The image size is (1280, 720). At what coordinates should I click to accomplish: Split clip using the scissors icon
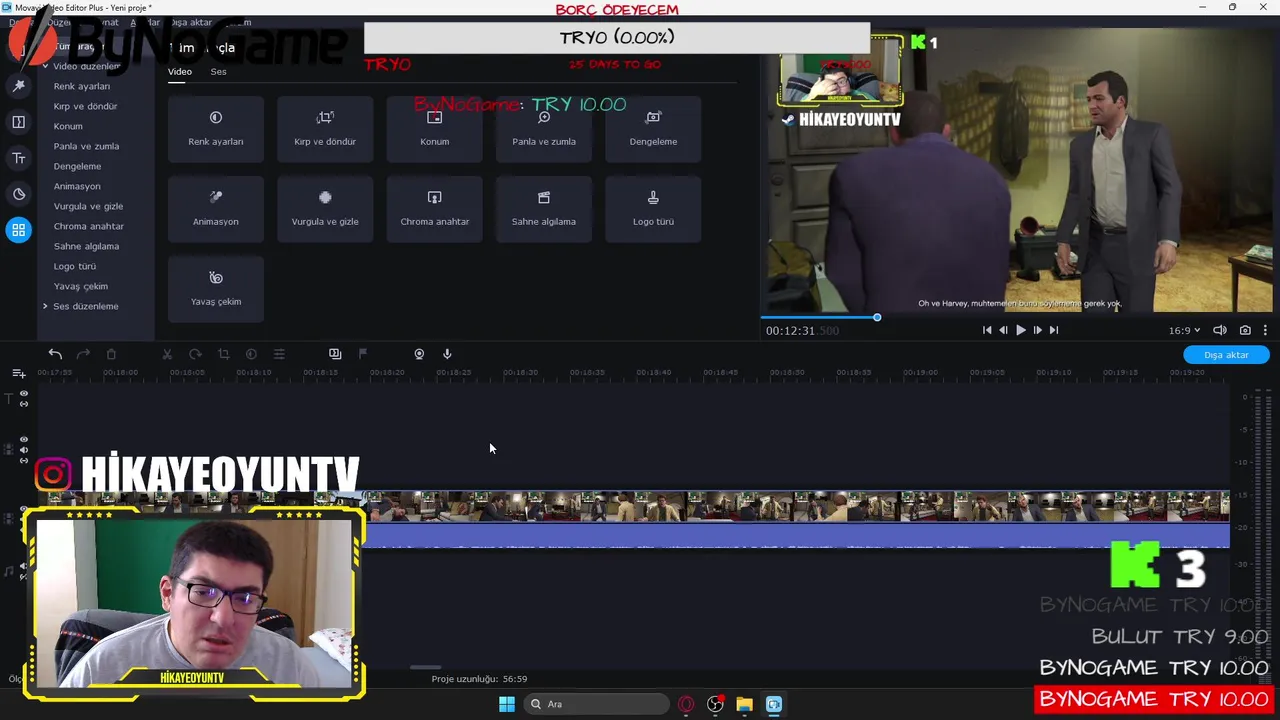(x=167, y=354)
